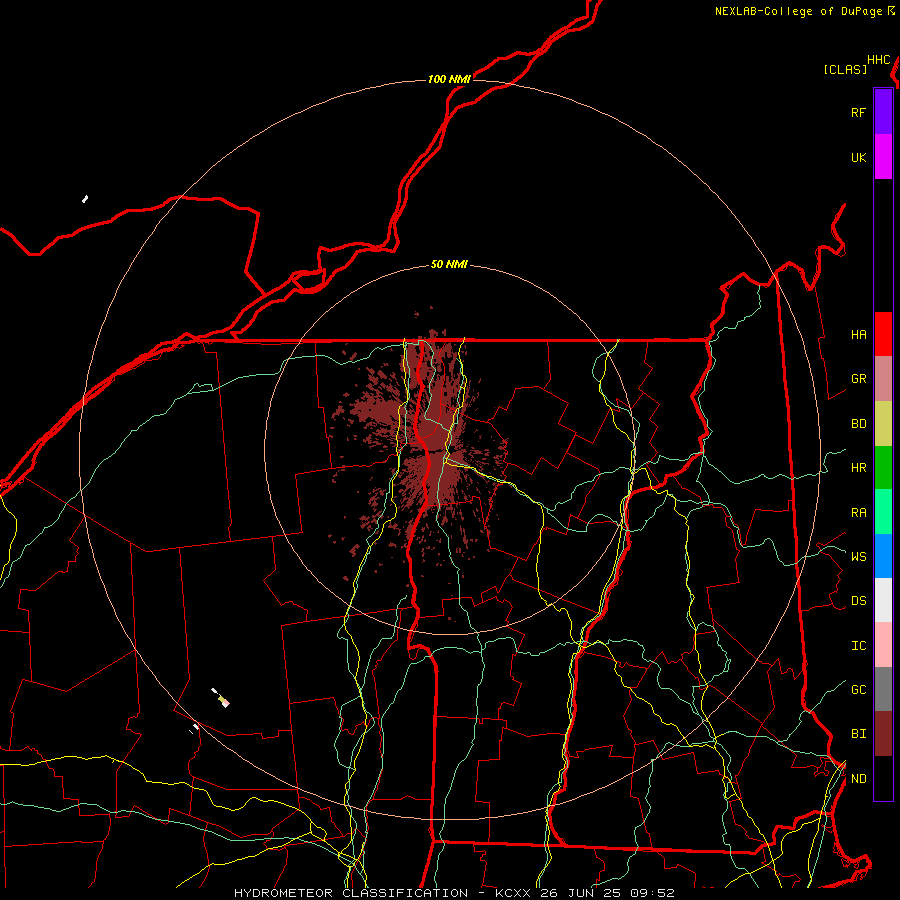Click the ND legend label

tap(858, 778)
